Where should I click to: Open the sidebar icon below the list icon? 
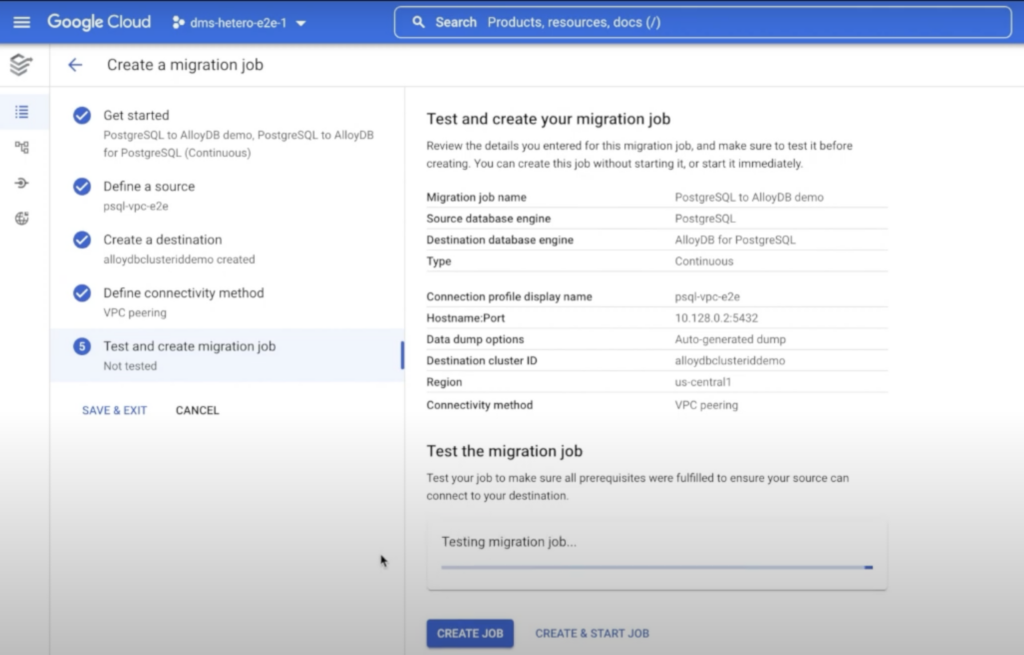tap(22, 148)
